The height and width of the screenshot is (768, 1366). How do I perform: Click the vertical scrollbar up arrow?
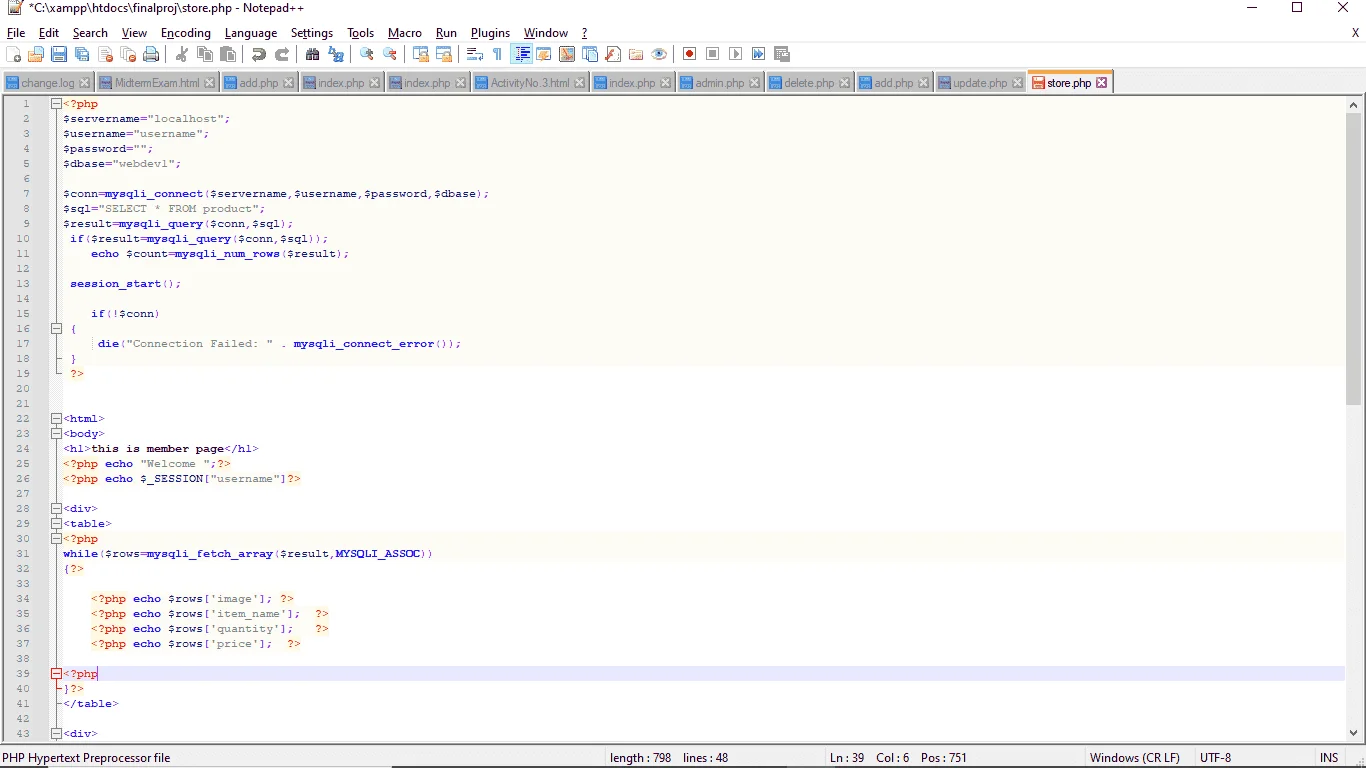pos(1354,104)
